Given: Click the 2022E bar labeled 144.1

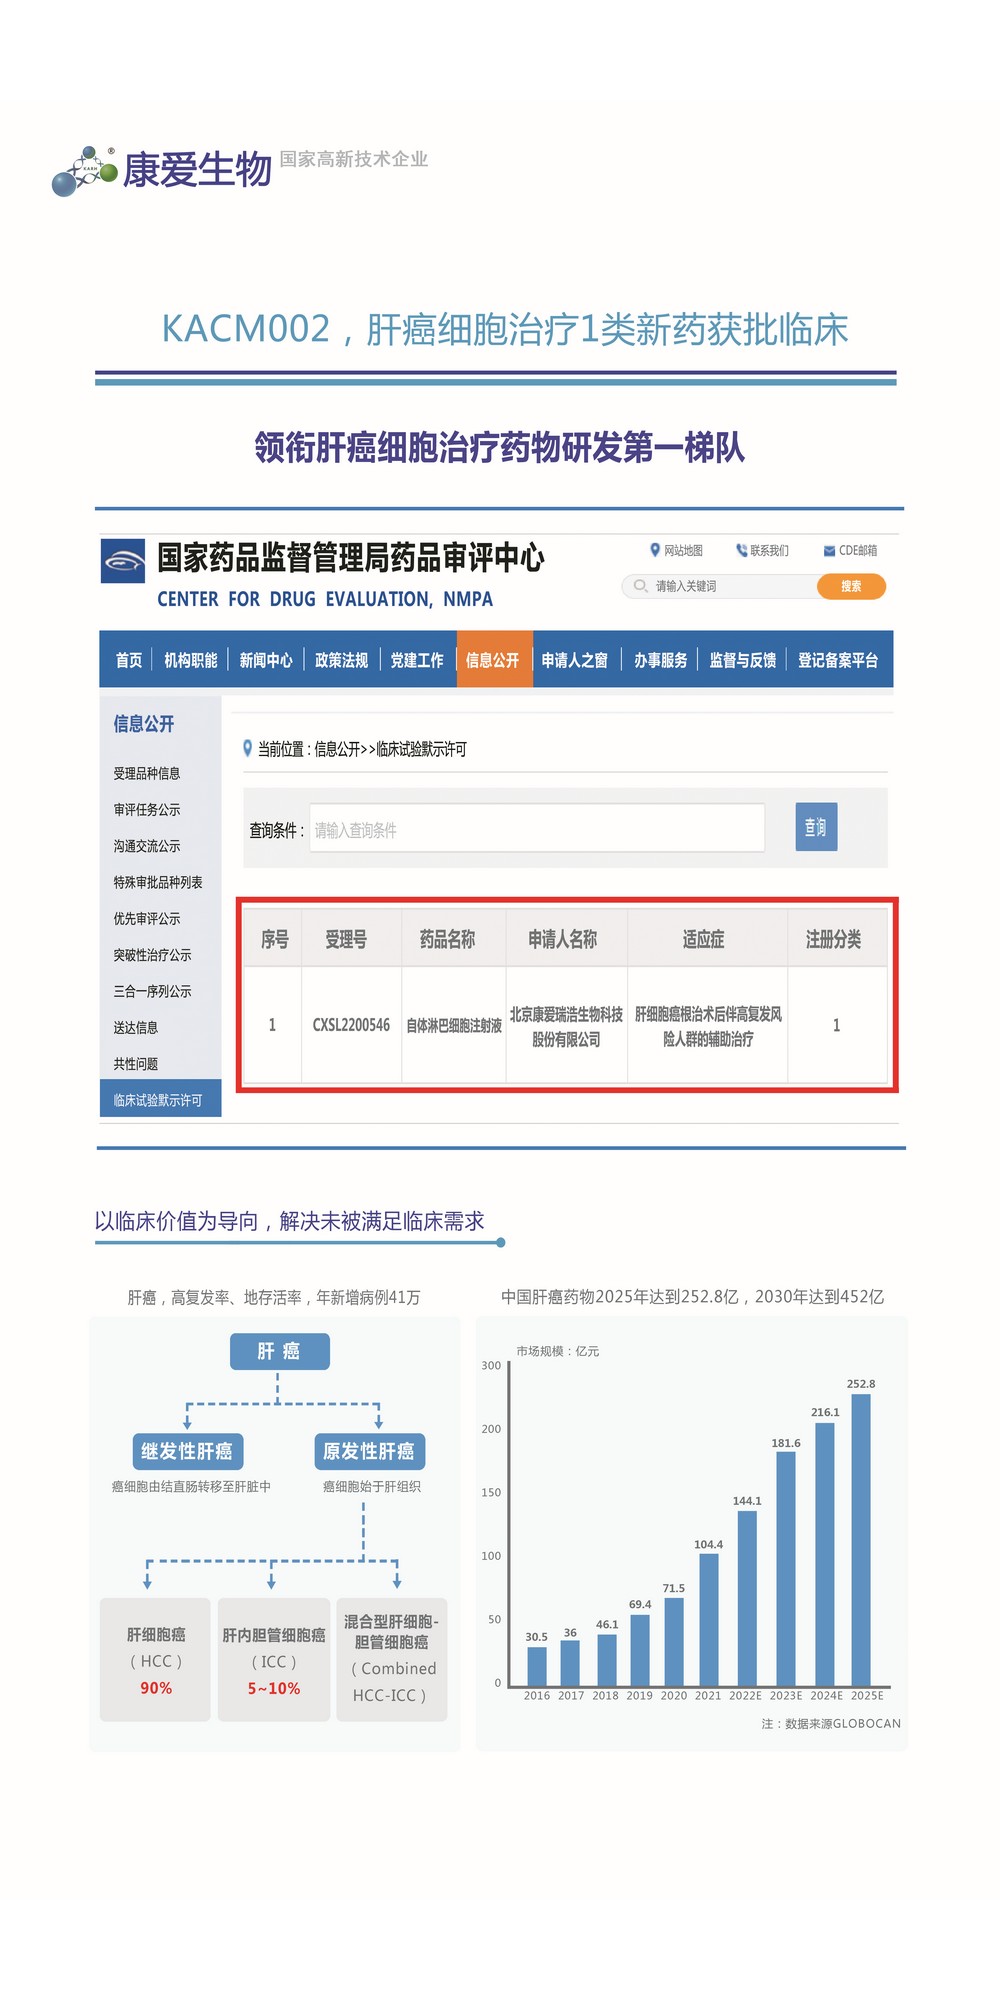Looking at the screenshot, I should click(x=747, y=1598).
